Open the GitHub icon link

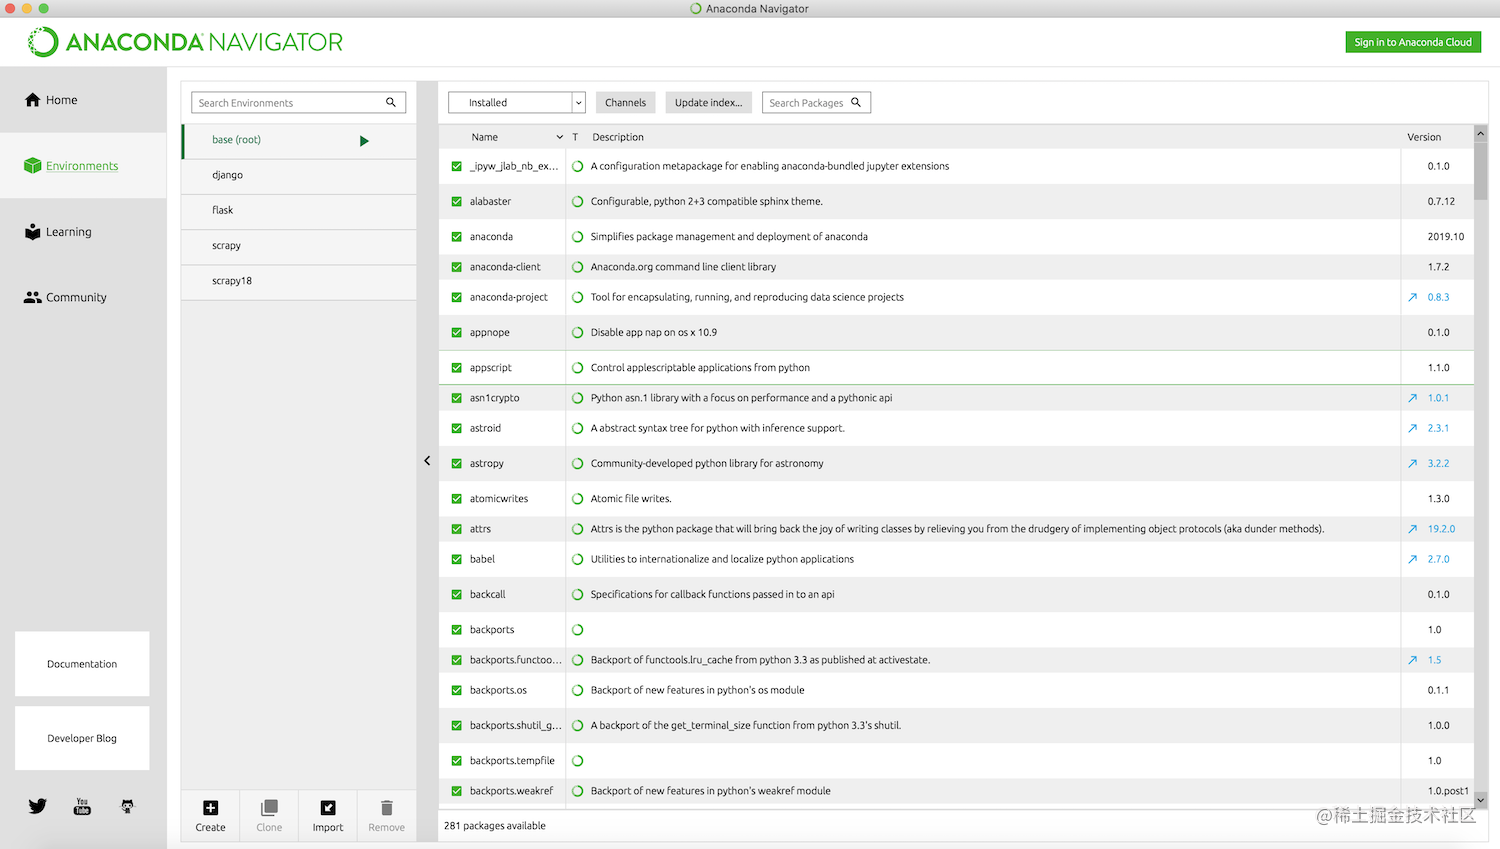pyautogui.click(x=127, y=806)
